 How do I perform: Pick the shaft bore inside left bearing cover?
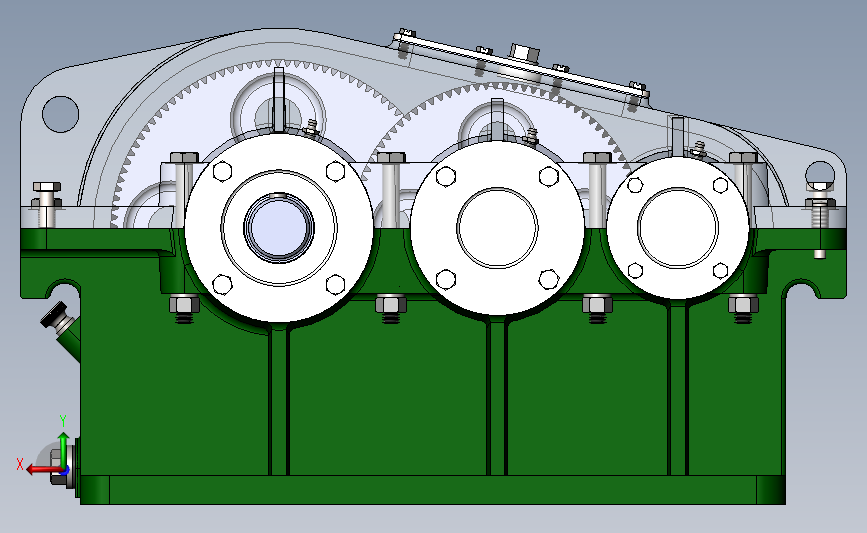[x=279, y=227]
